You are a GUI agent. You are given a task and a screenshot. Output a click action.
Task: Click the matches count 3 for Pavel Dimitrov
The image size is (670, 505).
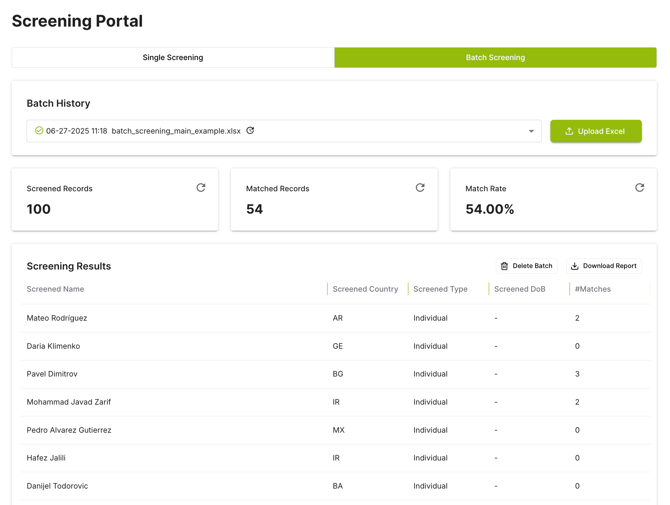577,374
